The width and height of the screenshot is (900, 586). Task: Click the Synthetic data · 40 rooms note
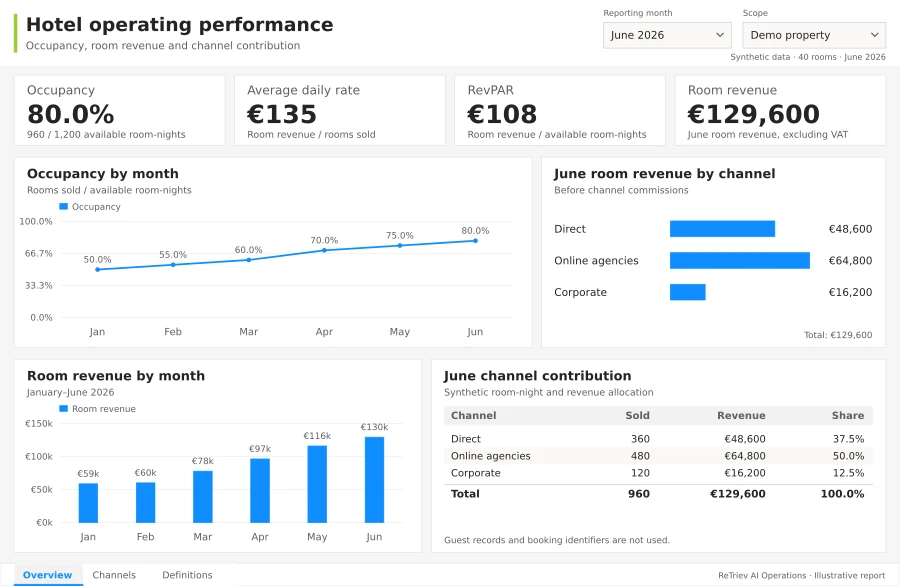[x=808, y=57]
